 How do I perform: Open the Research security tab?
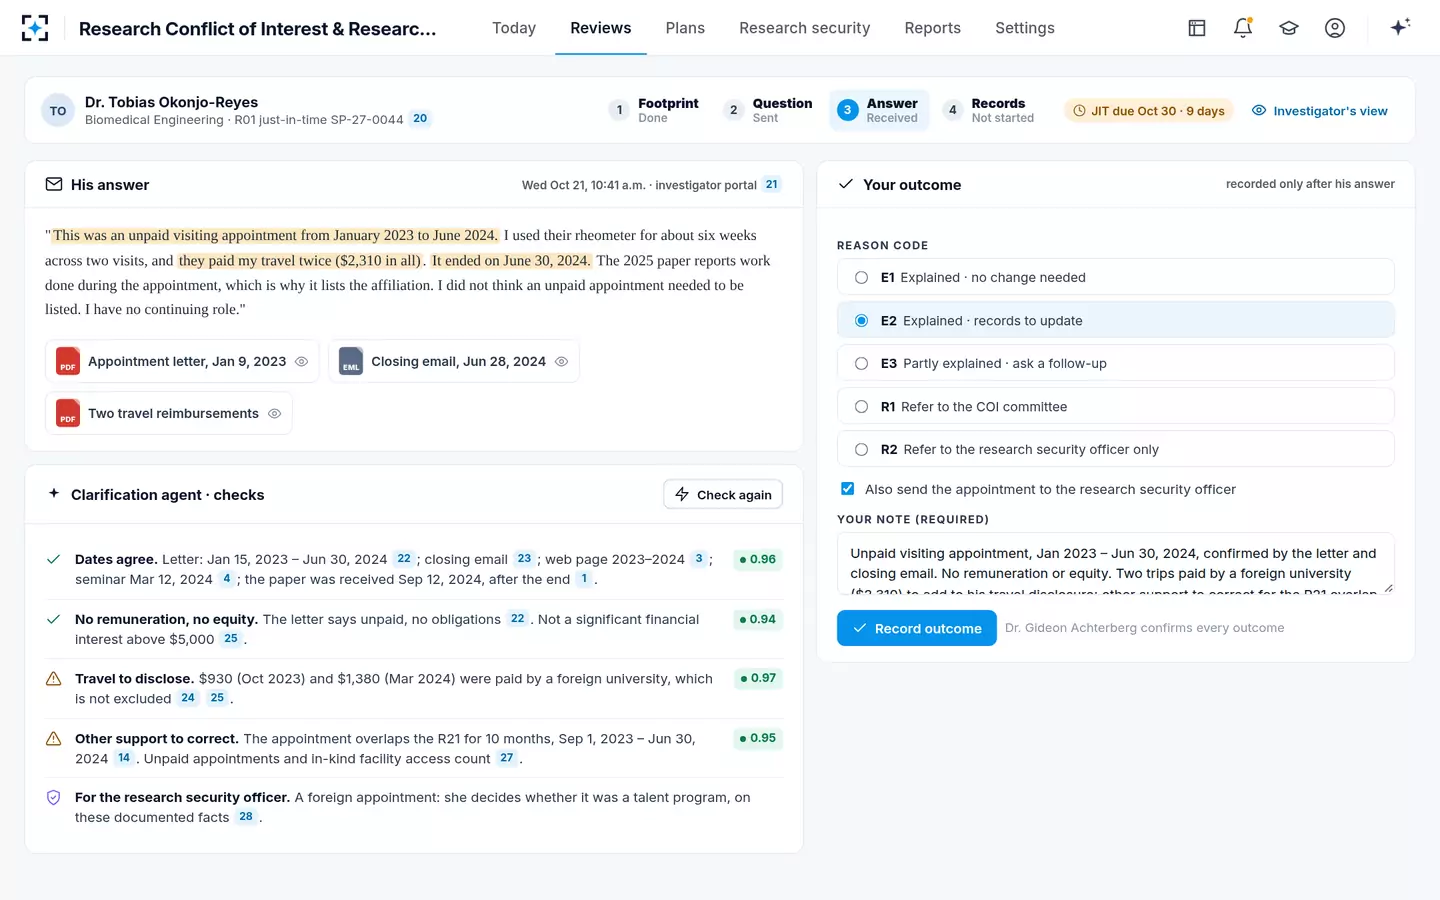coord(804,28)
